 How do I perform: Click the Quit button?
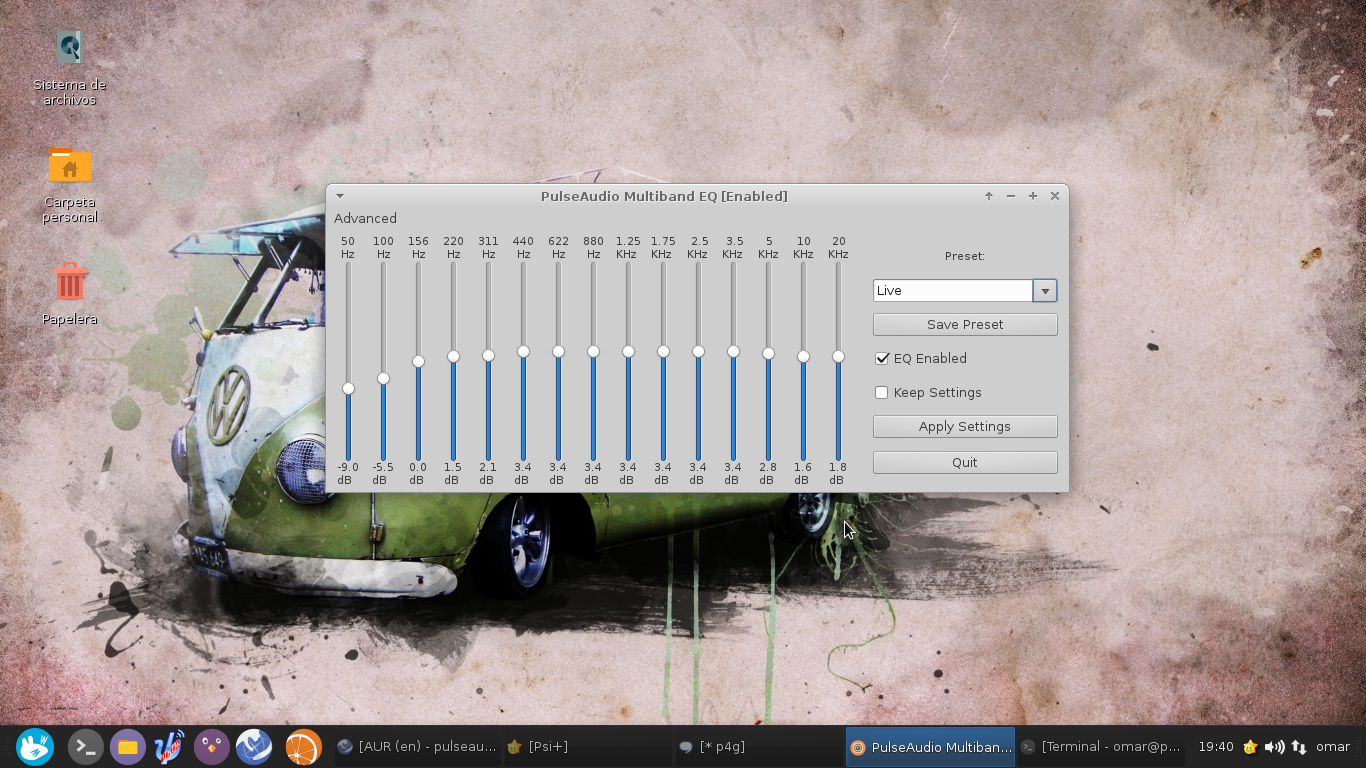[965, 463]
